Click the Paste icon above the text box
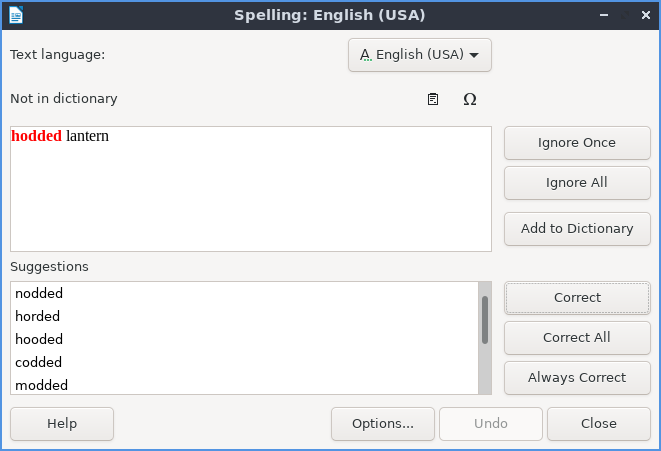The height and width of the screenshot is (451, 661). point(433,99)
